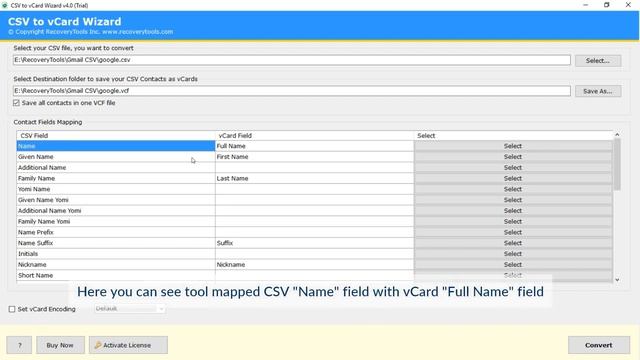Click the www.recoverytools.com link in header

click(137, 32)
